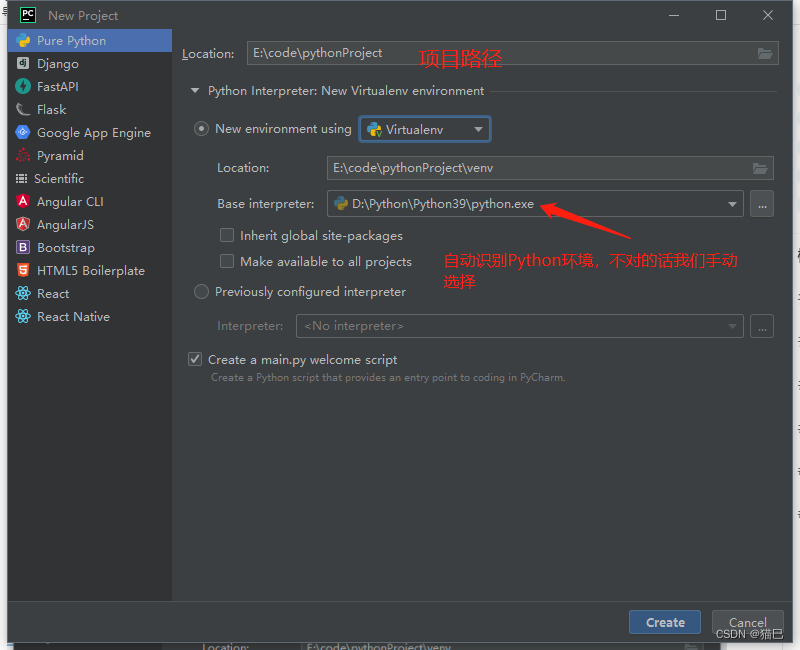This screenshot has height=650, width=800.
Task: Click the AngularJS list entry
Action: pos(90,224)
